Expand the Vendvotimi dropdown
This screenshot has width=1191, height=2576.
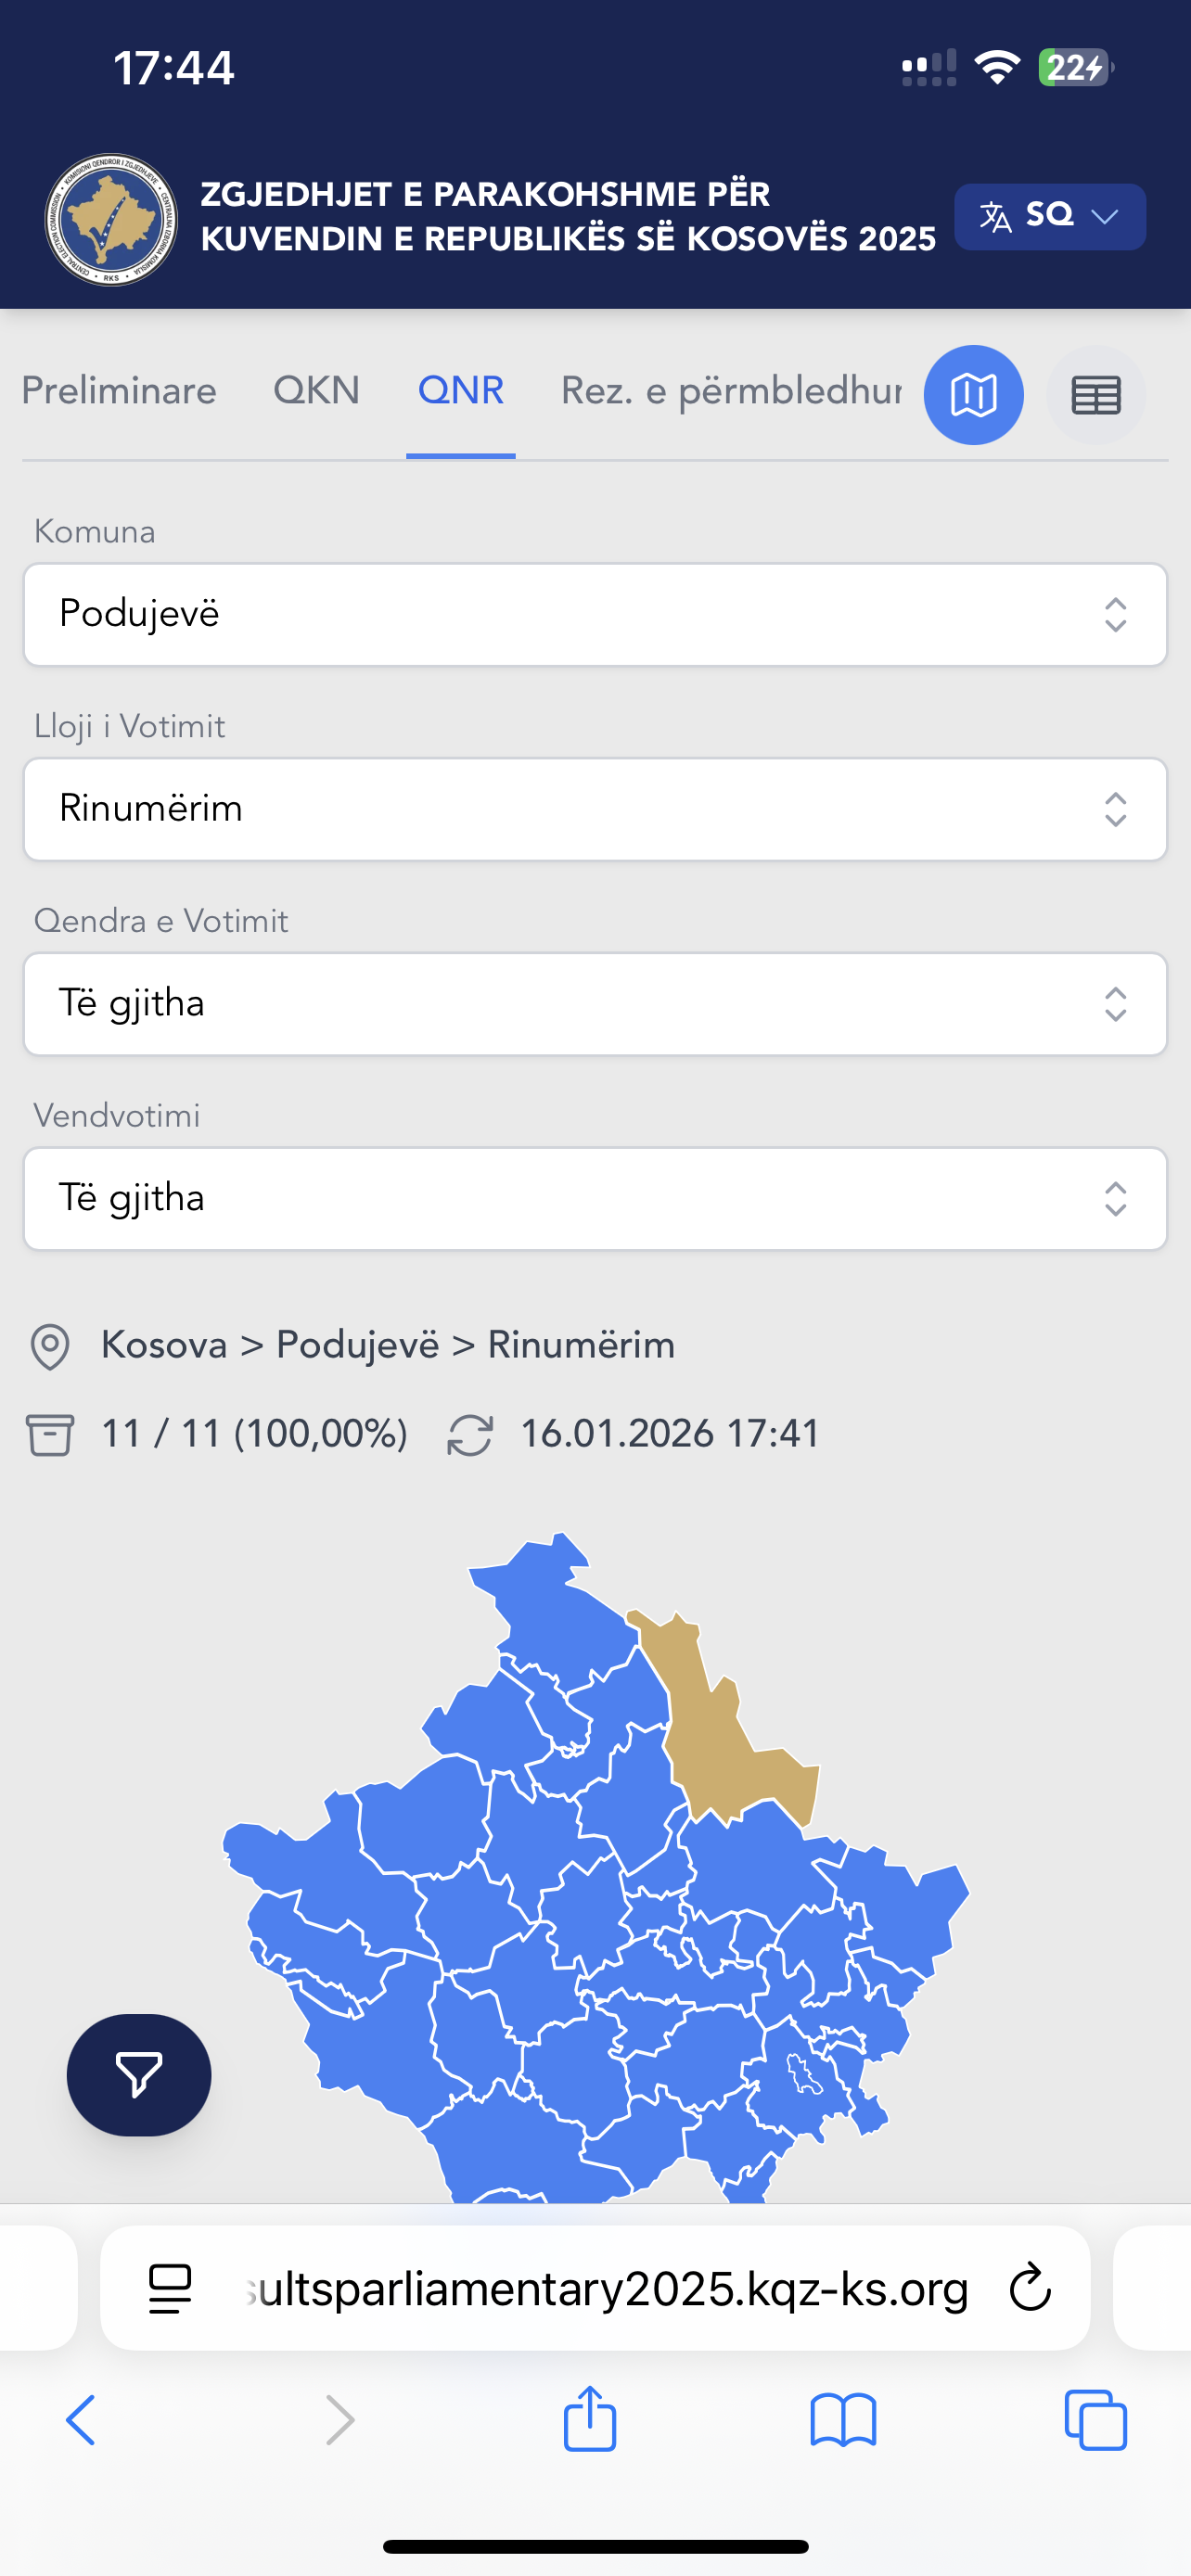pyautogui.click(x=595, y=1198)
